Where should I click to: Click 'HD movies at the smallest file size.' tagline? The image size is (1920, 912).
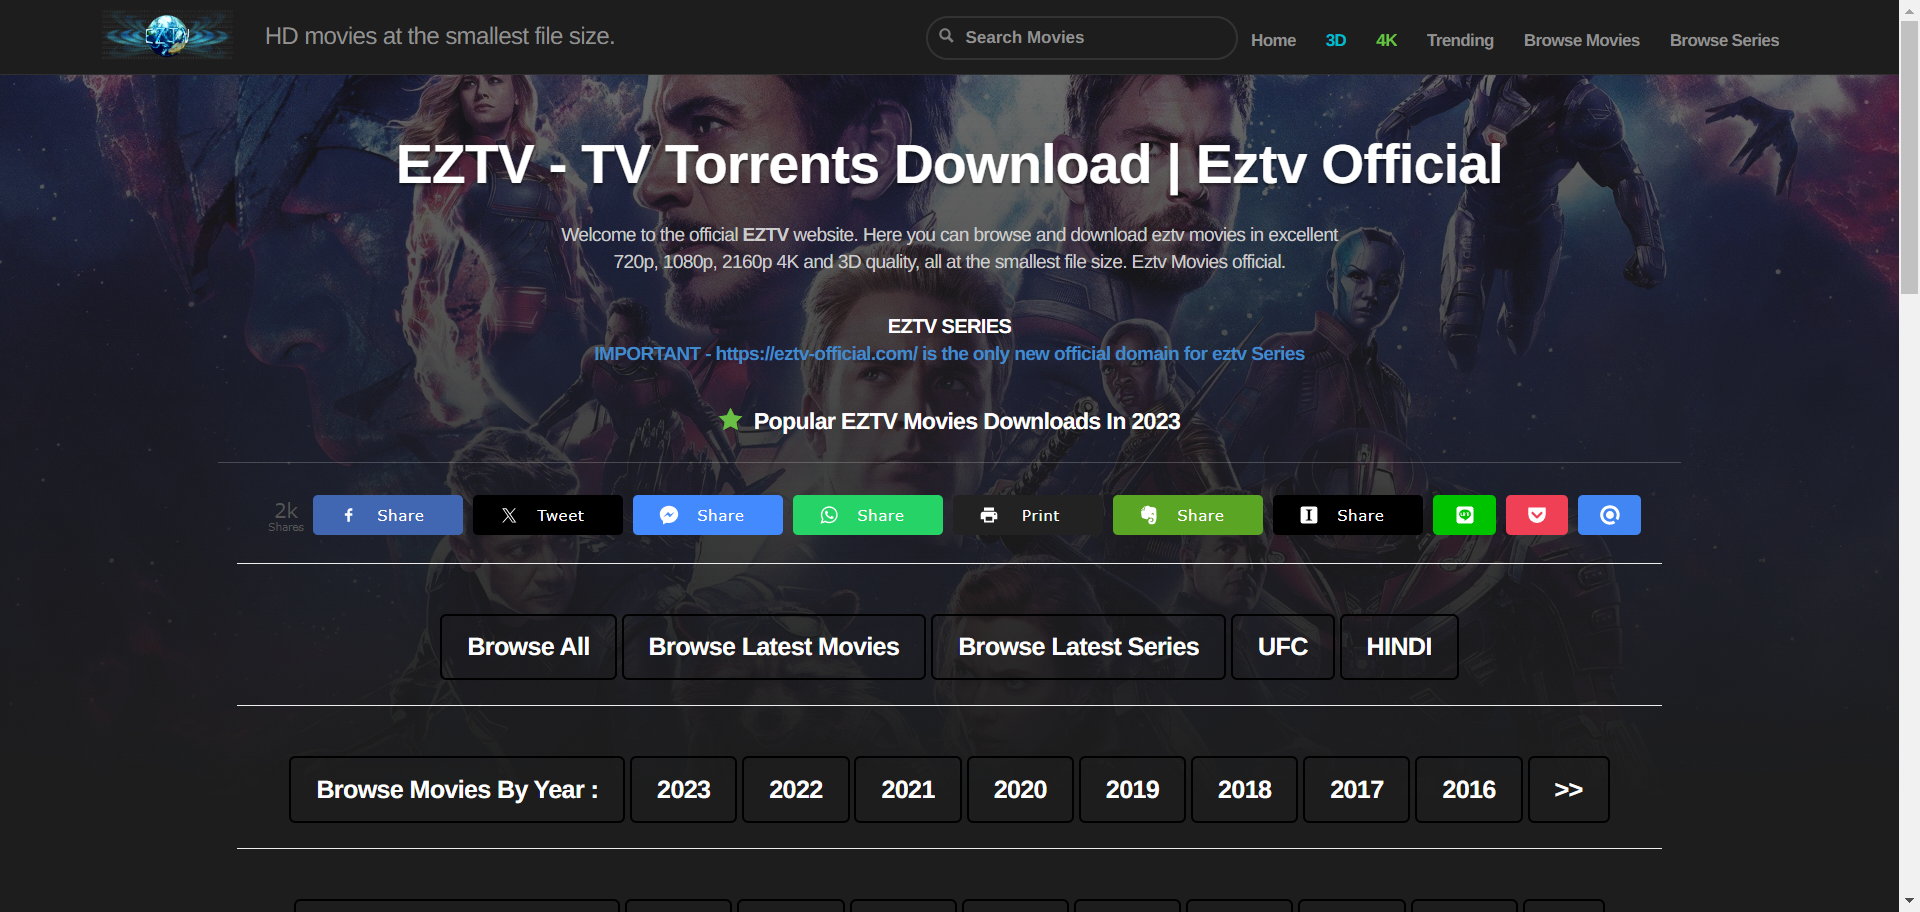pos(440,36)
